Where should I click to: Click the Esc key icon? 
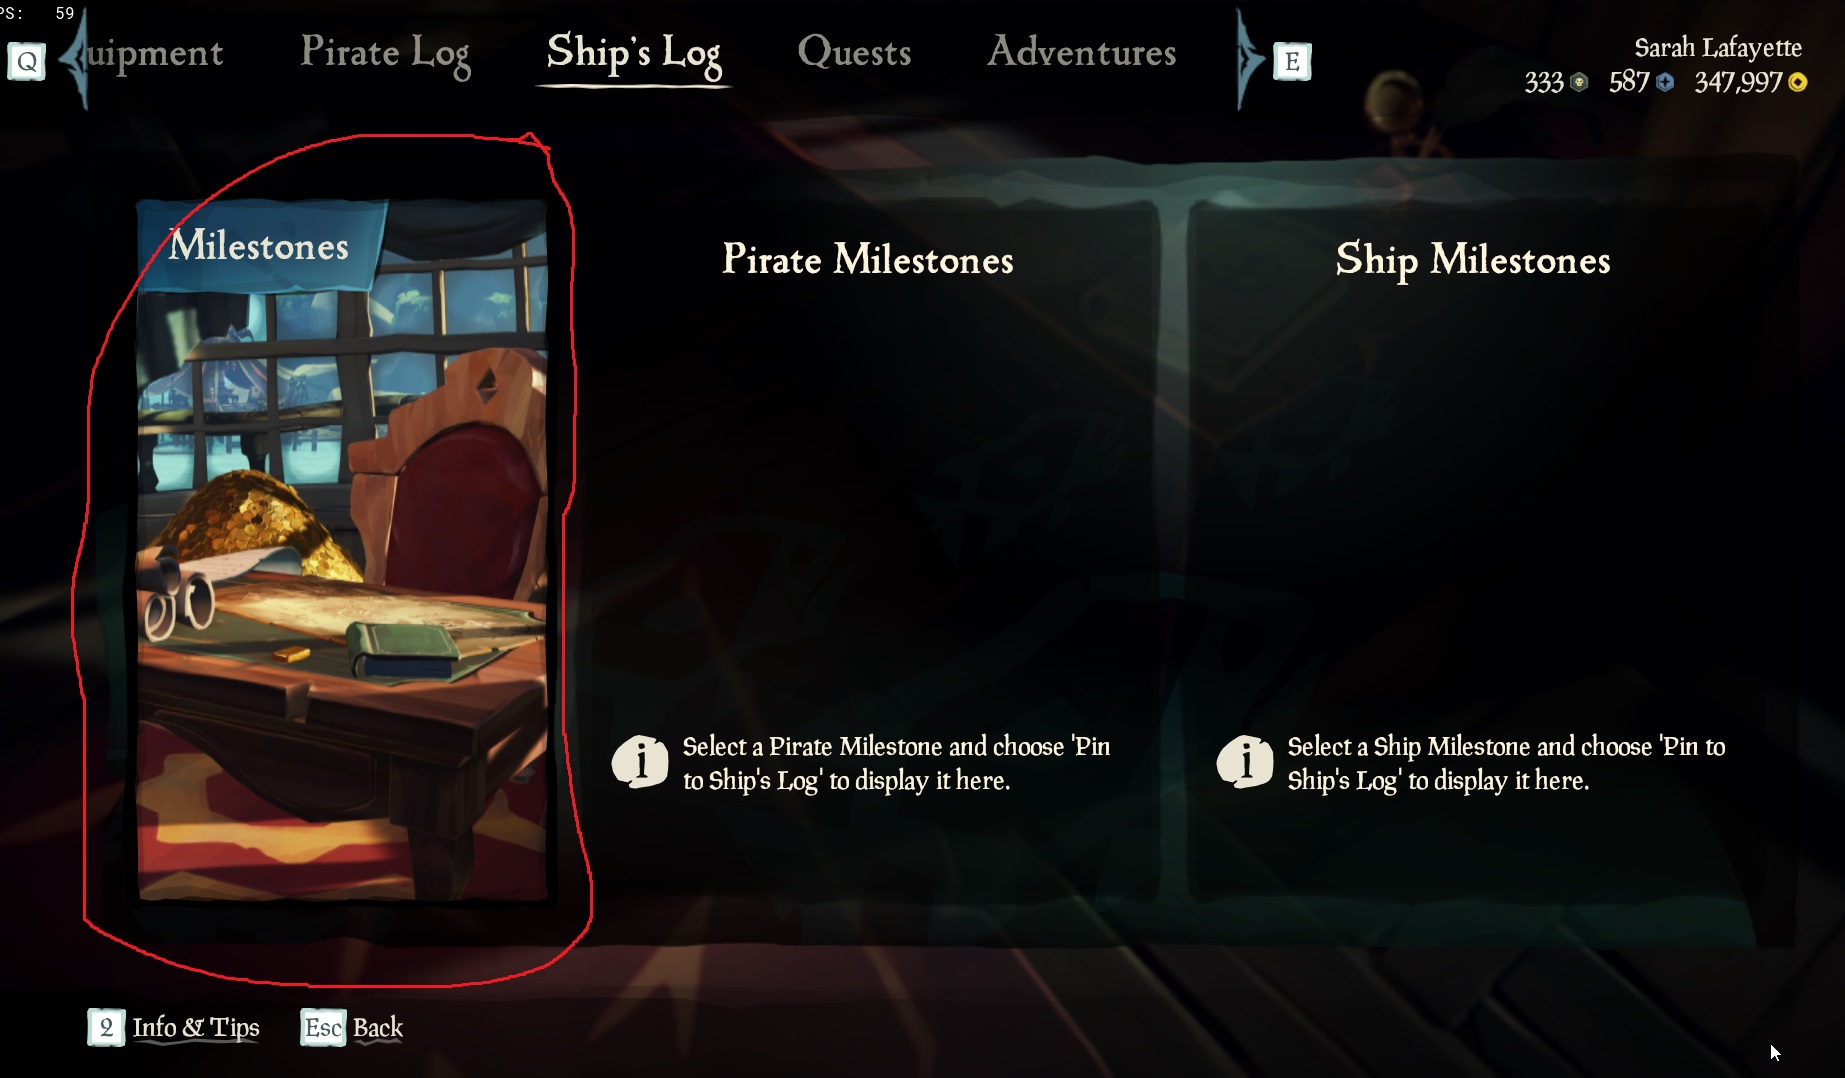point(323,1028)
